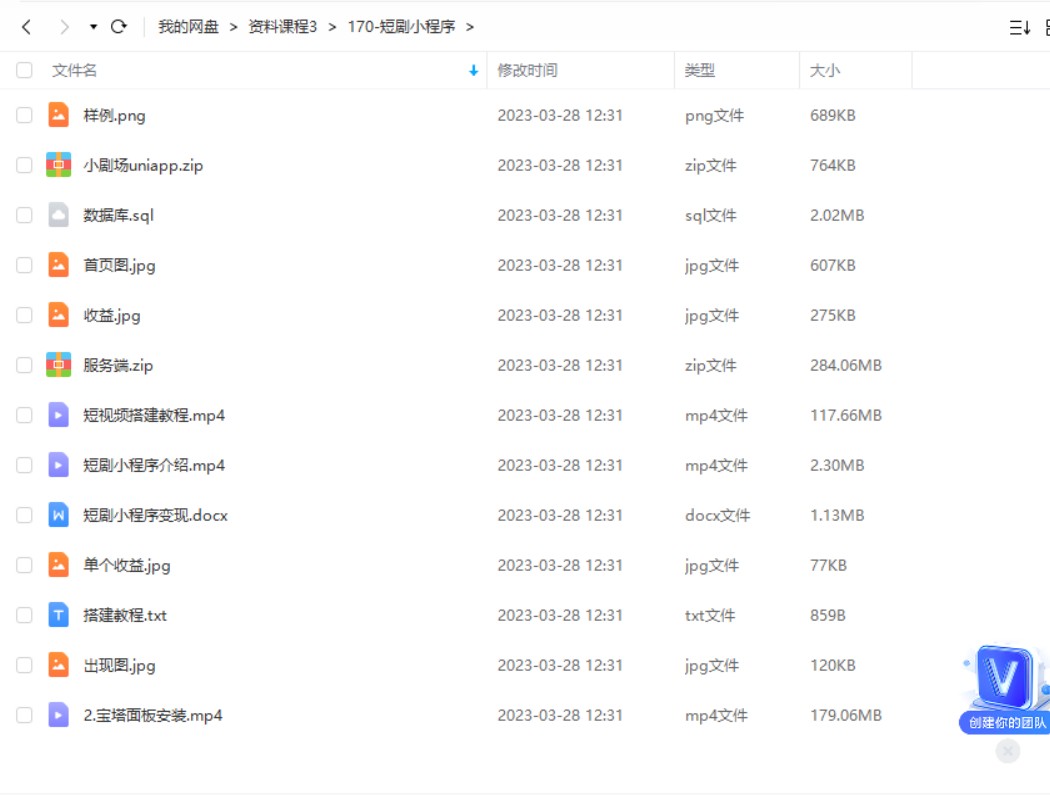
Task: Click the archive icon of 小剧场uniapp.zip
Action: coord(59,165)
